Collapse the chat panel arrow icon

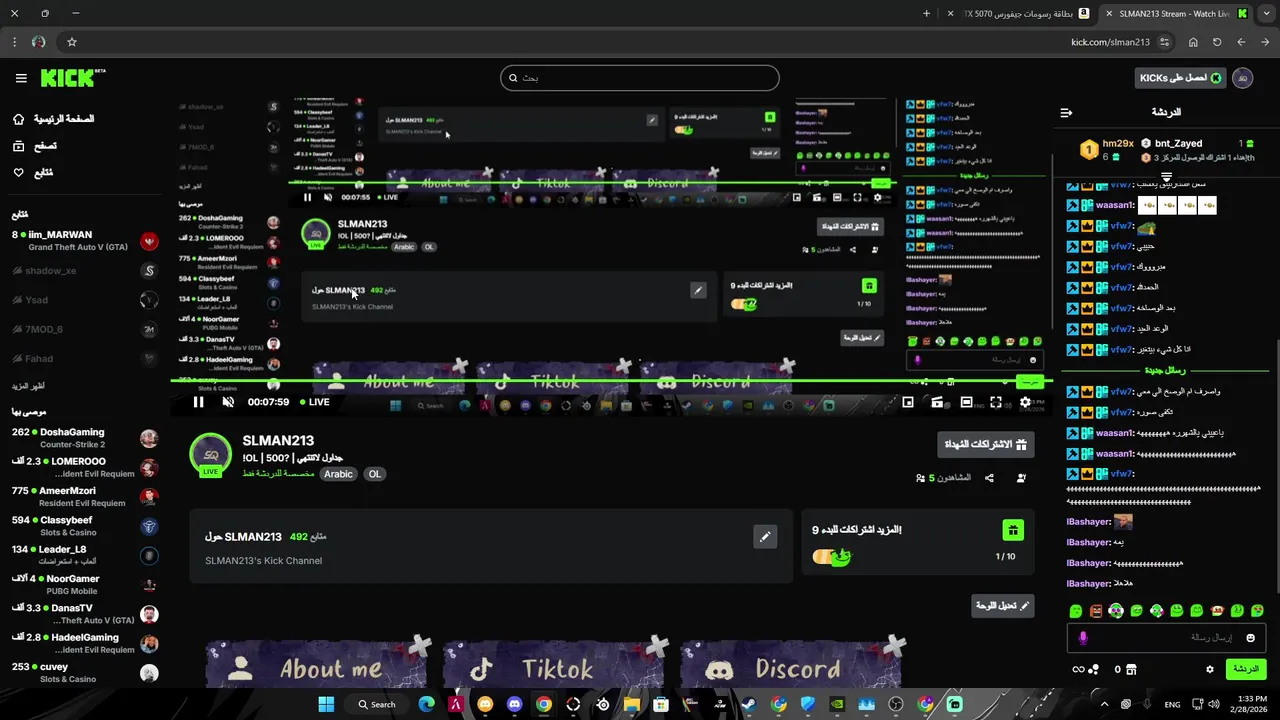1066,112
